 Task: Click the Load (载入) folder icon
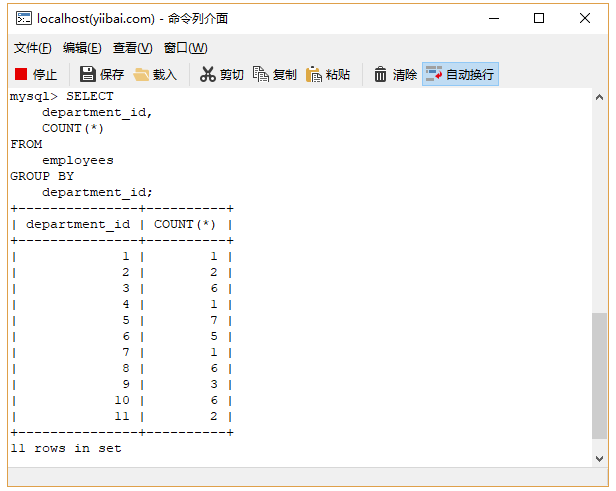point(141,74)
